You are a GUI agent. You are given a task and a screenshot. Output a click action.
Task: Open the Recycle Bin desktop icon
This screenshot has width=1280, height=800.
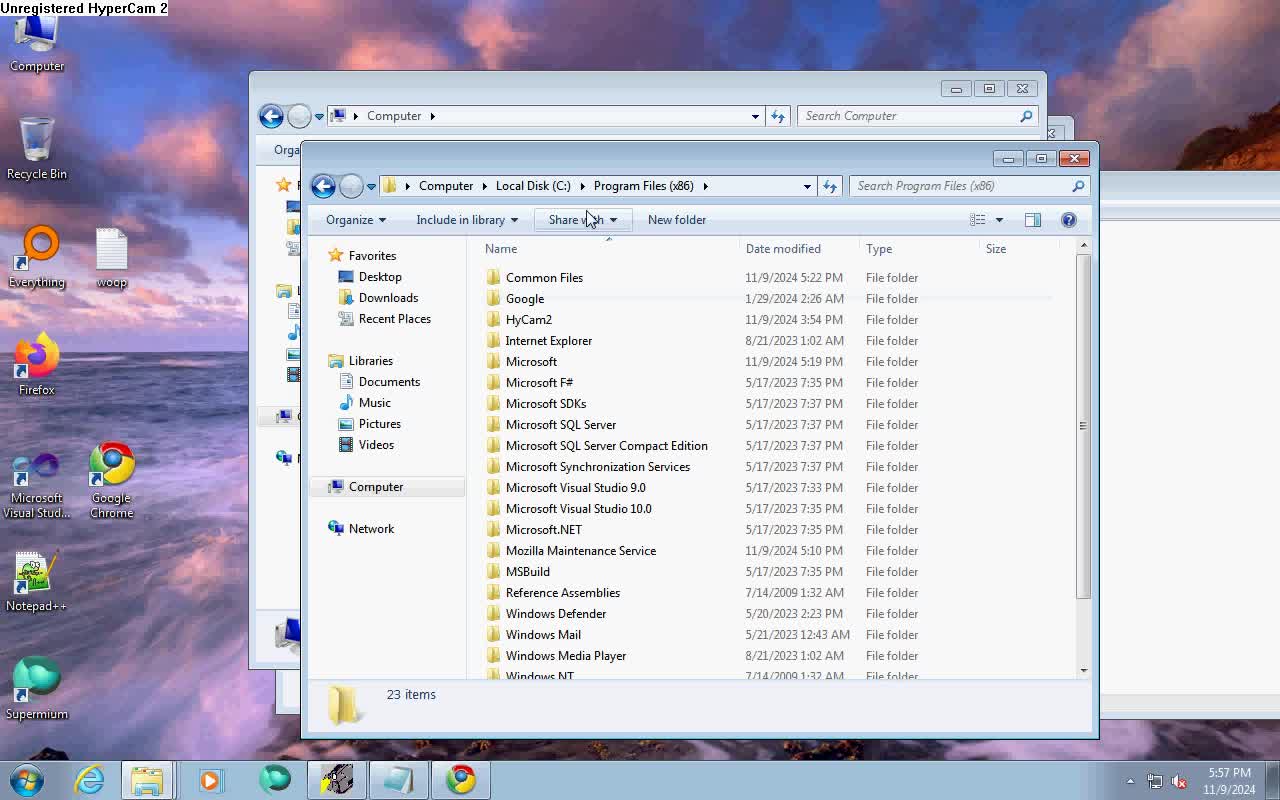pyautogui.click(x=37, y=147)
